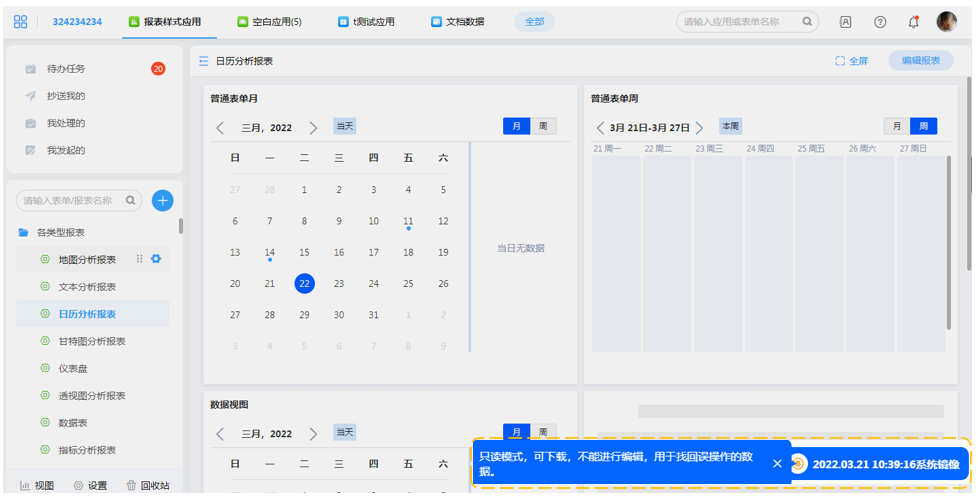Screen dimensions: 978x499
Task: Open gear settings for 地图分析报表
Action: pyautogui.click(x=155, y=259)
